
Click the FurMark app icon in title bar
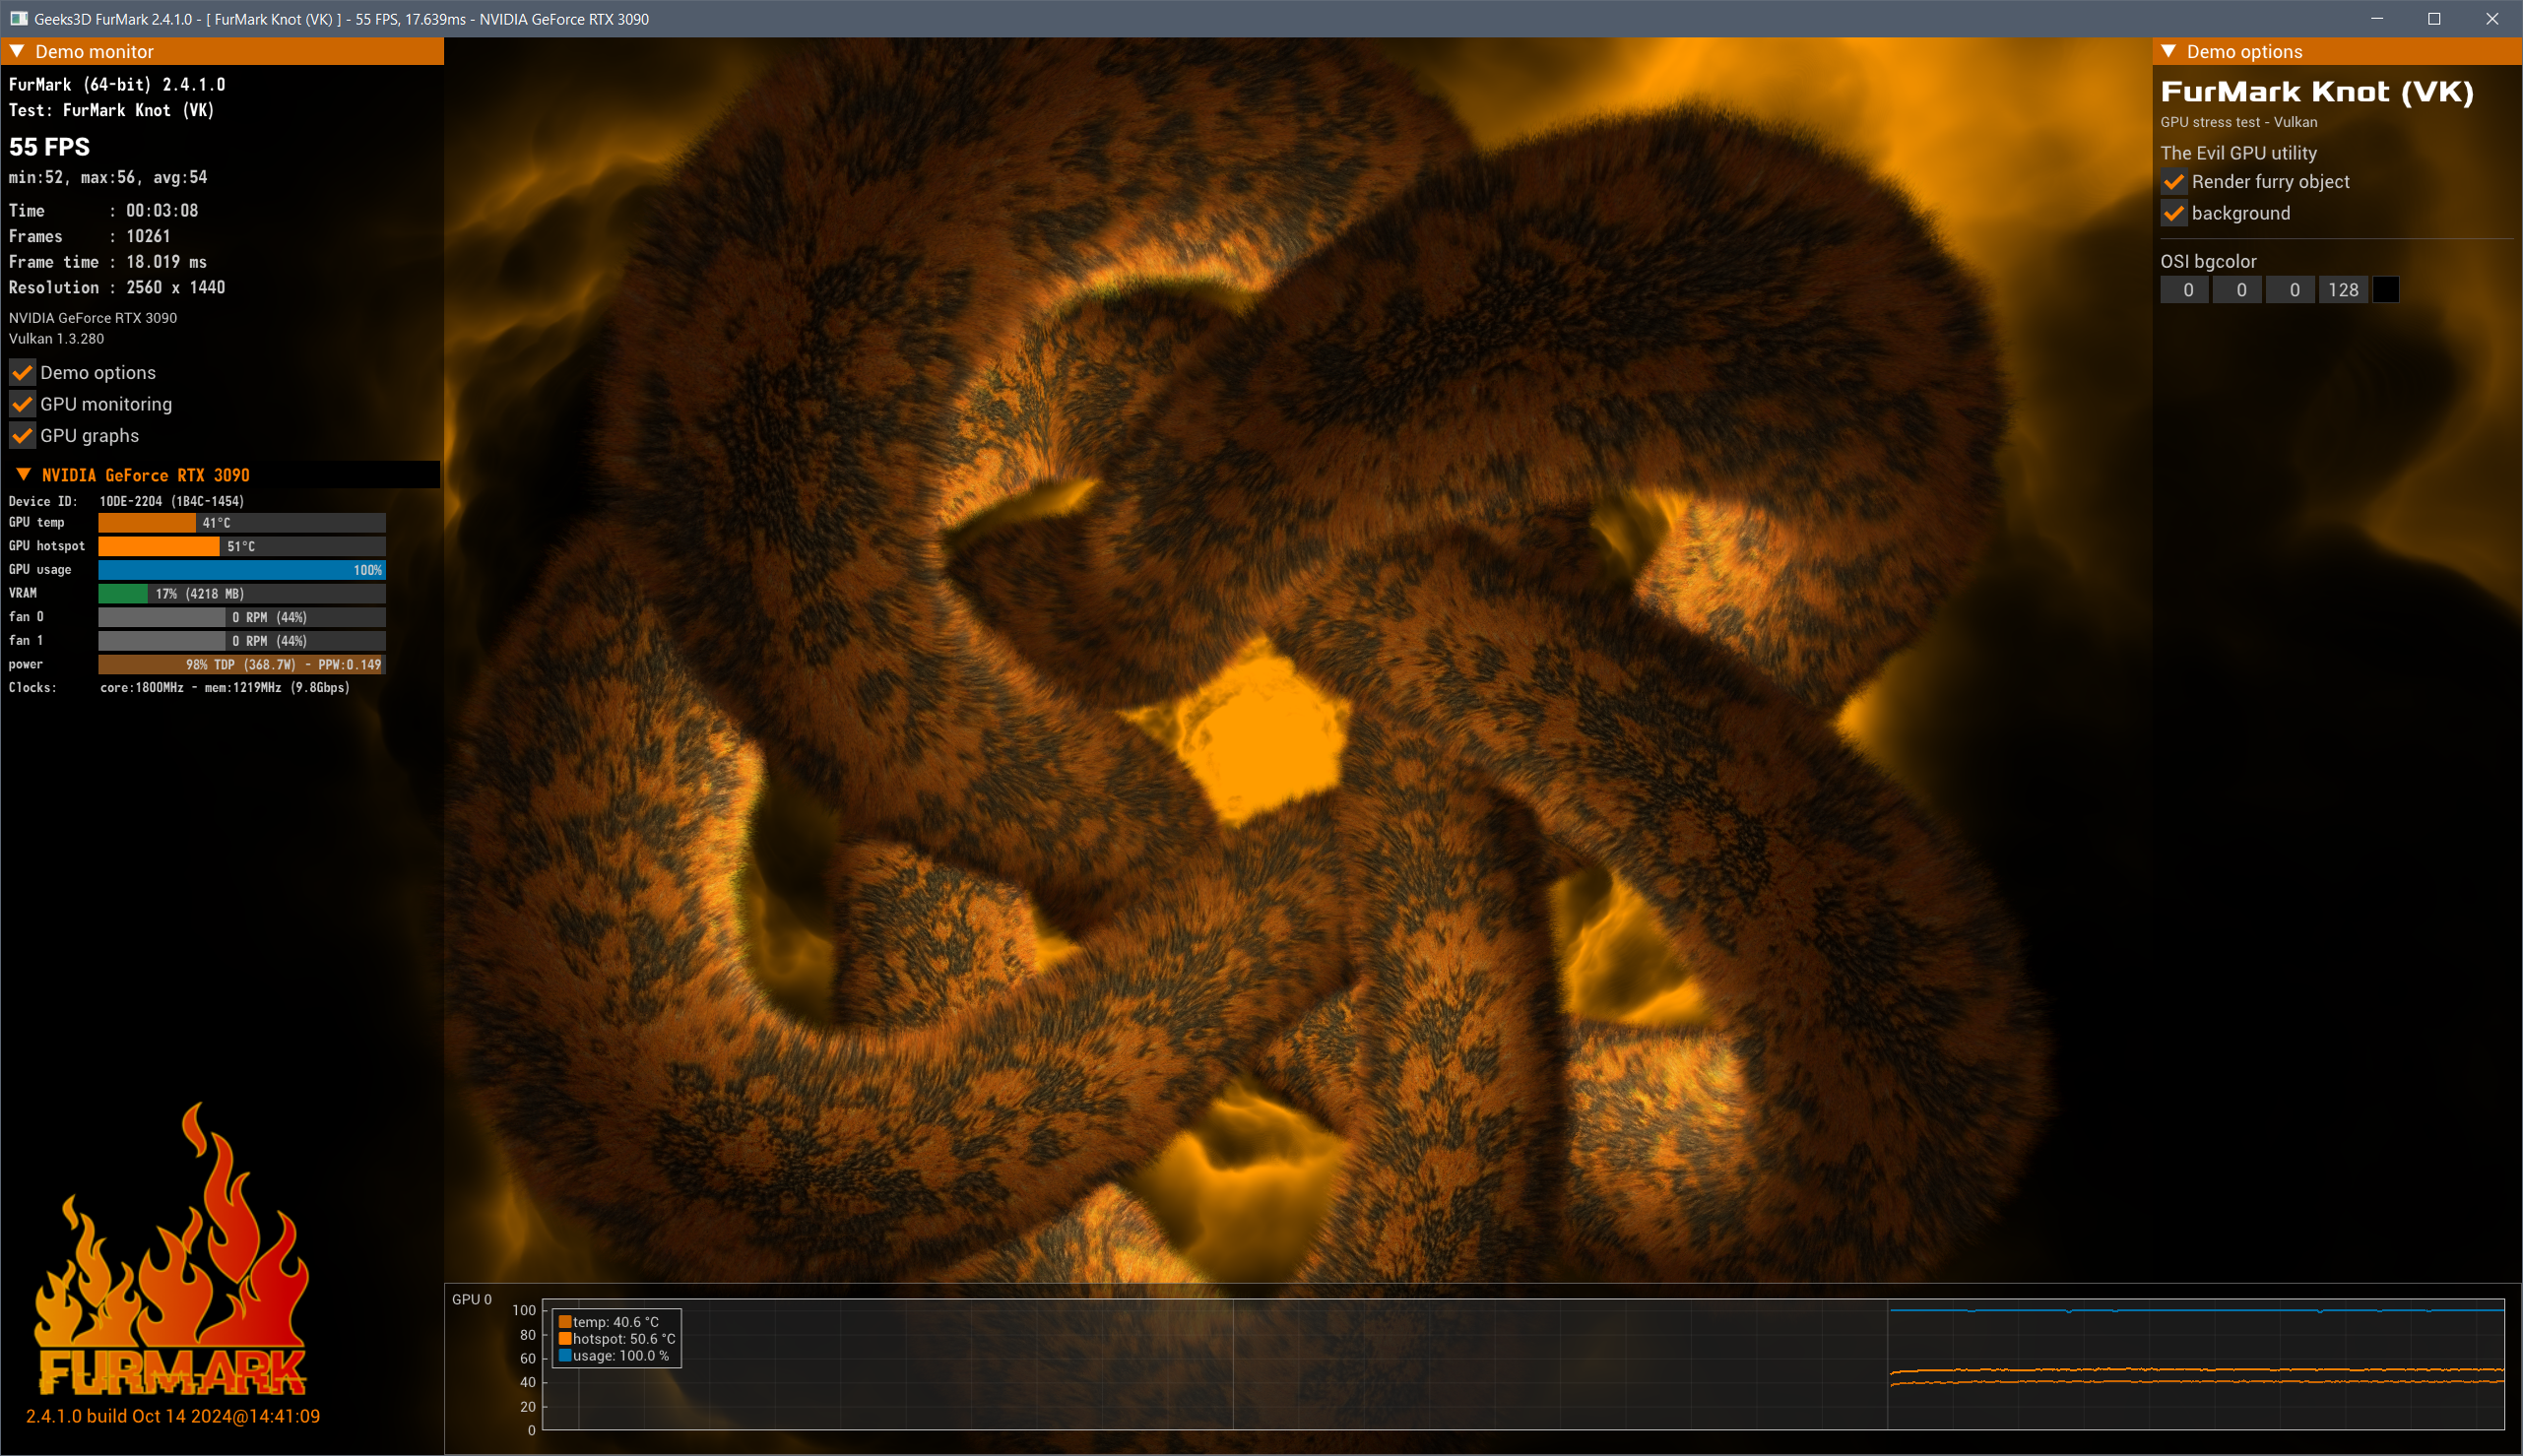18,19
